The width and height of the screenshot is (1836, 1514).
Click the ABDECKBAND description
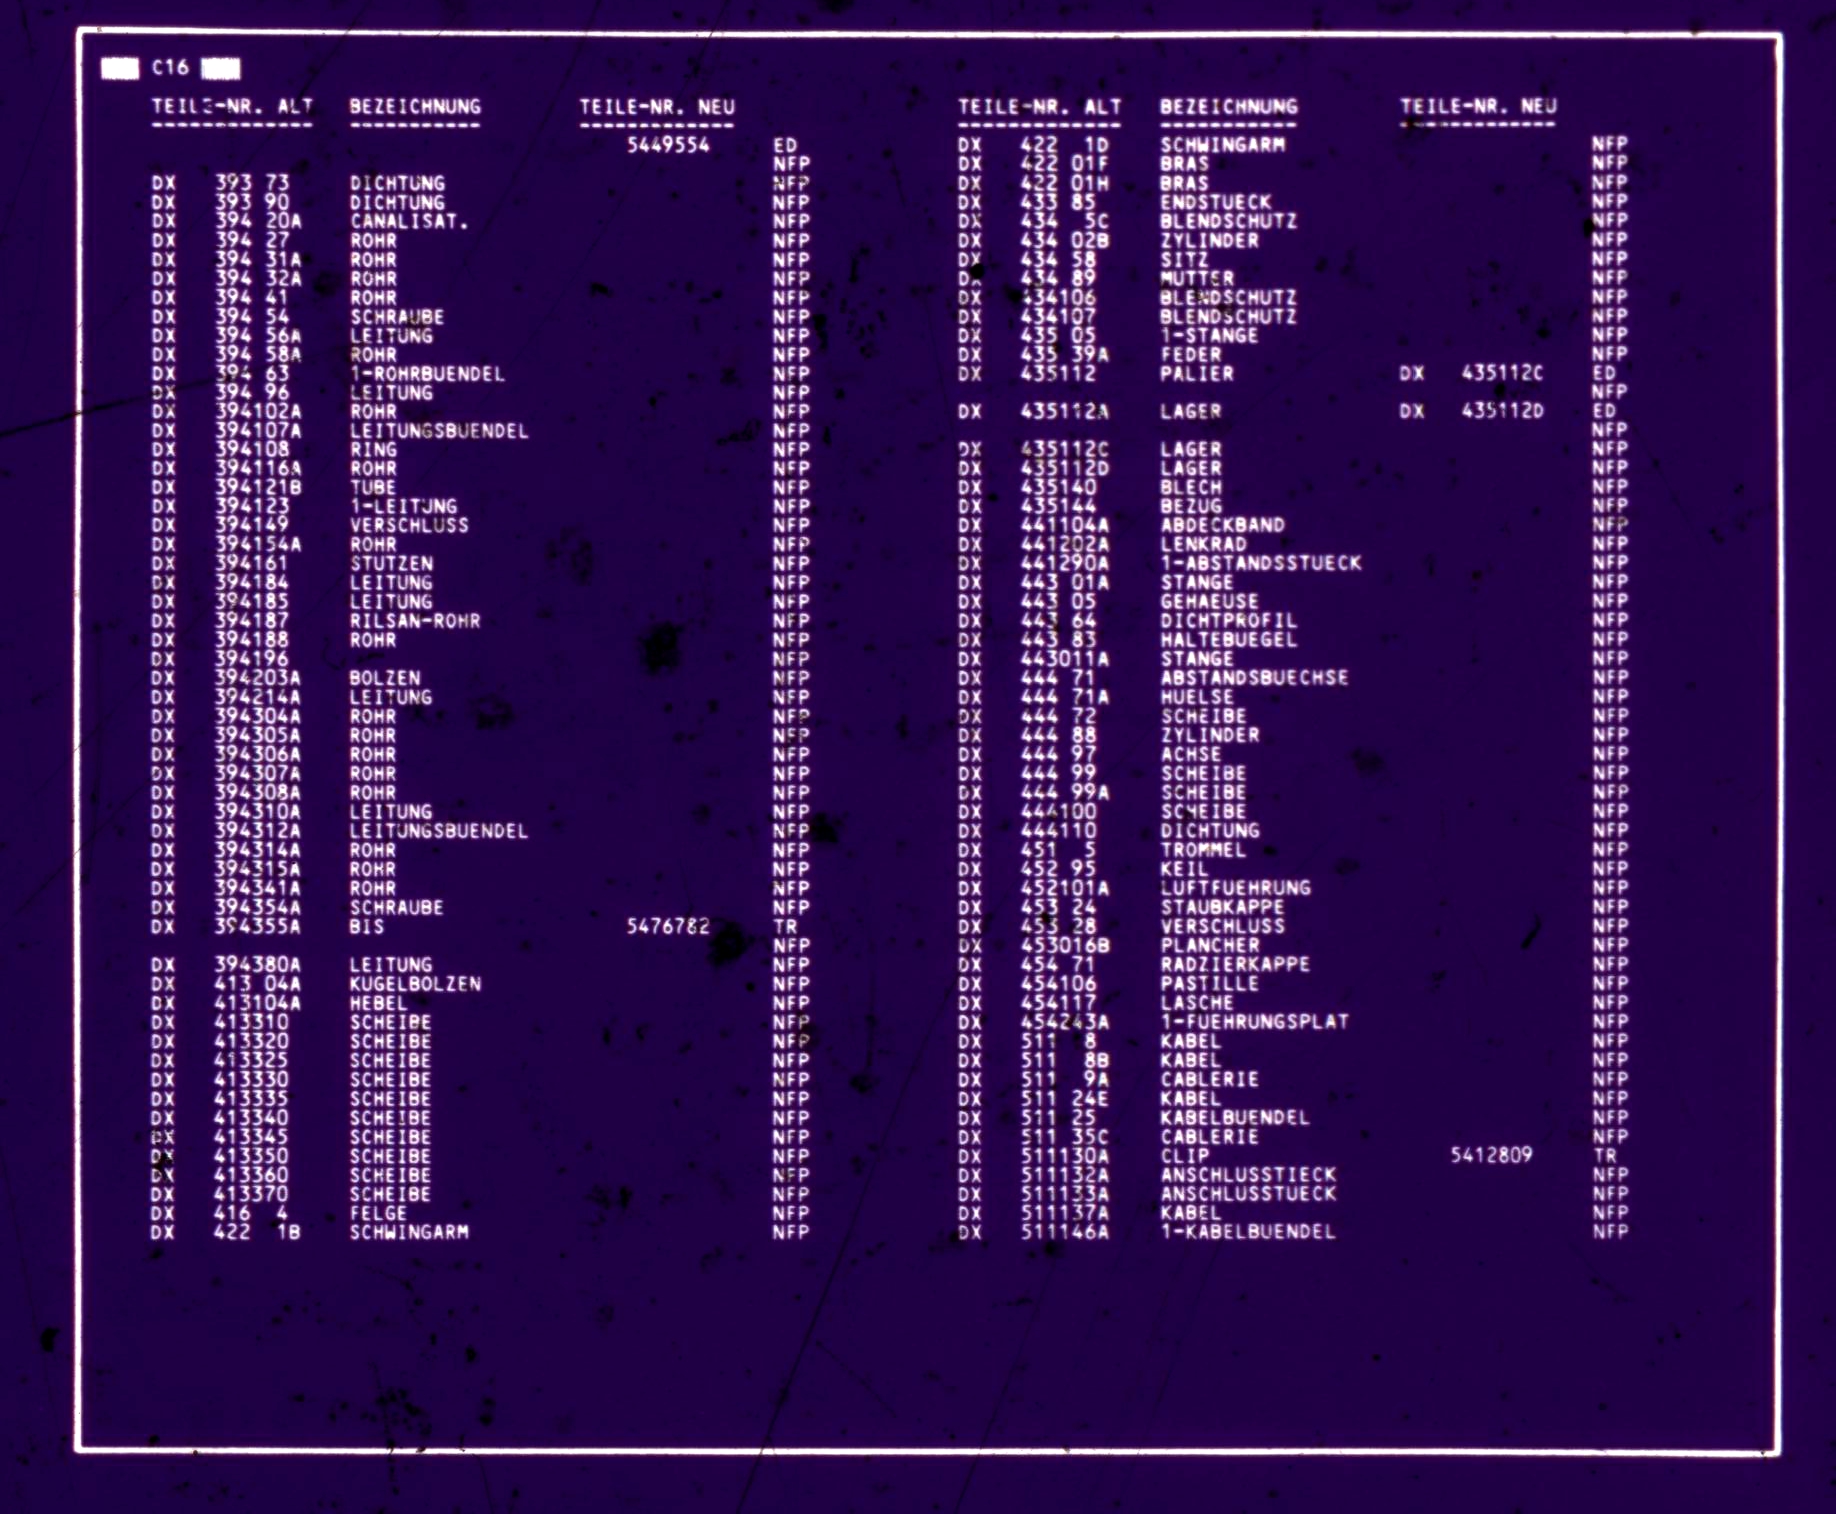(1222, 526)
